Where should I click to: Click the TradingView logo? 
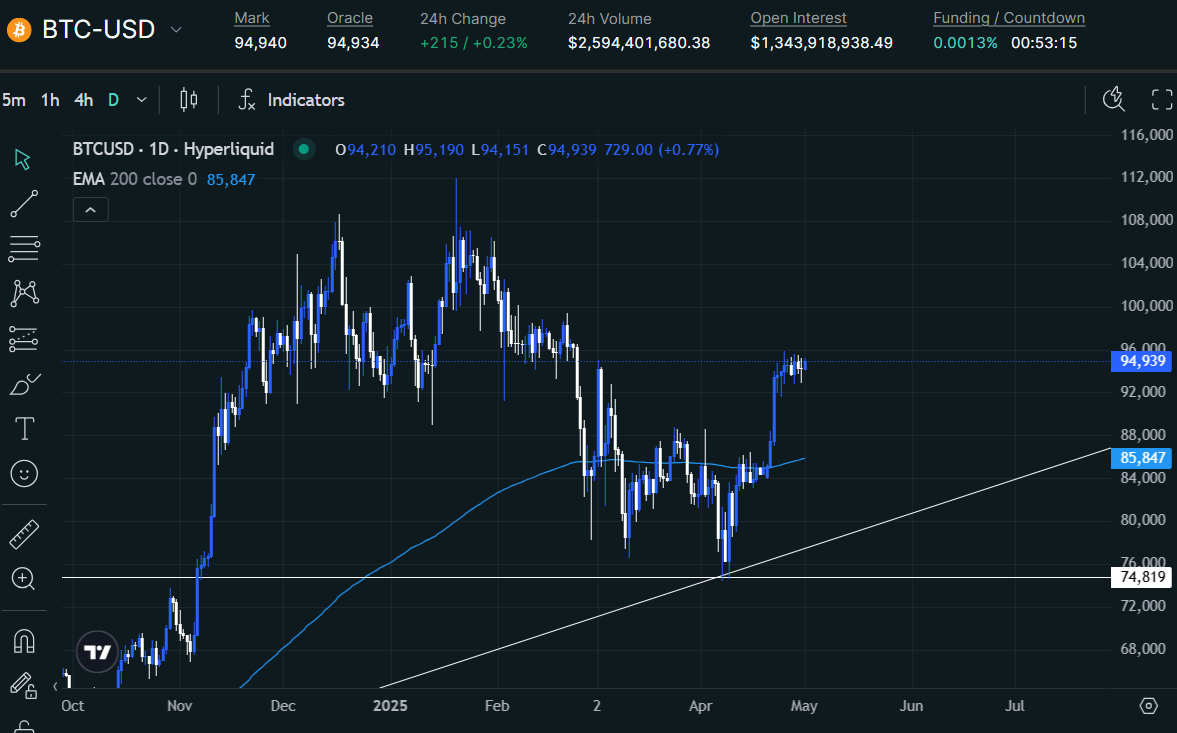(98, 651)
